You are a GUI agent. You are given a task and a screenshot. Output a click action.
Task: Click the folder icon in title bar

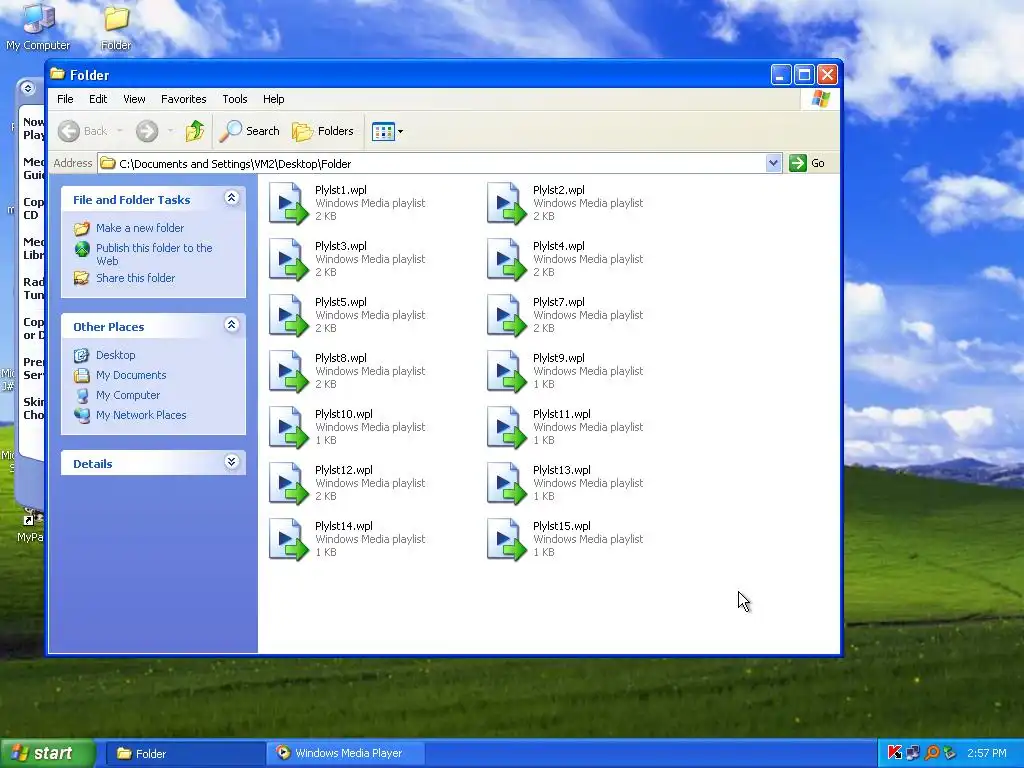click(x=57, y=74)
